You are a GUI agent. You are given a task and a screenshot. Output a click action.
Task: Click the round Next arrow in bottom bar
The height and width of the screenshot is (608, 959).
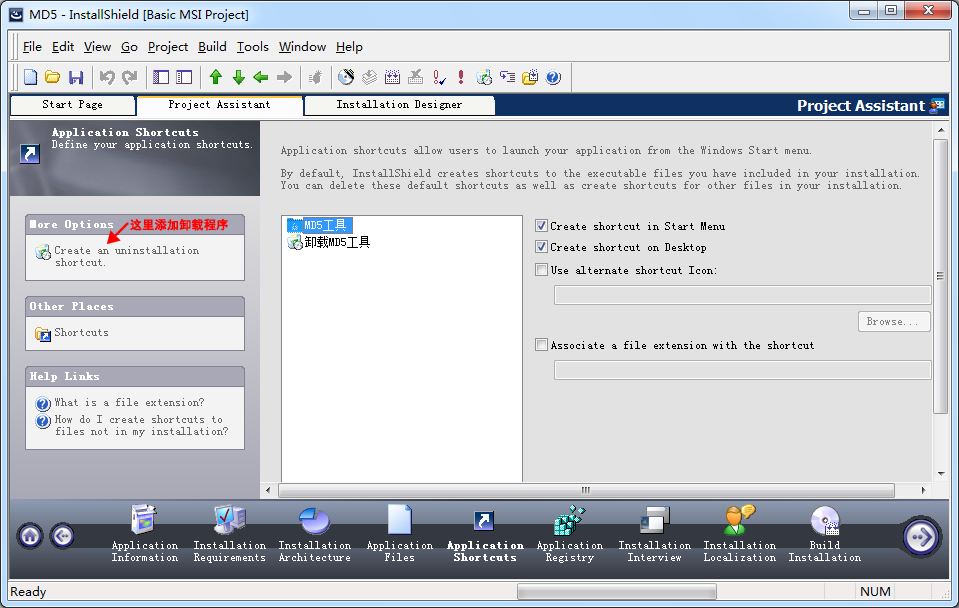click(921, 537)
